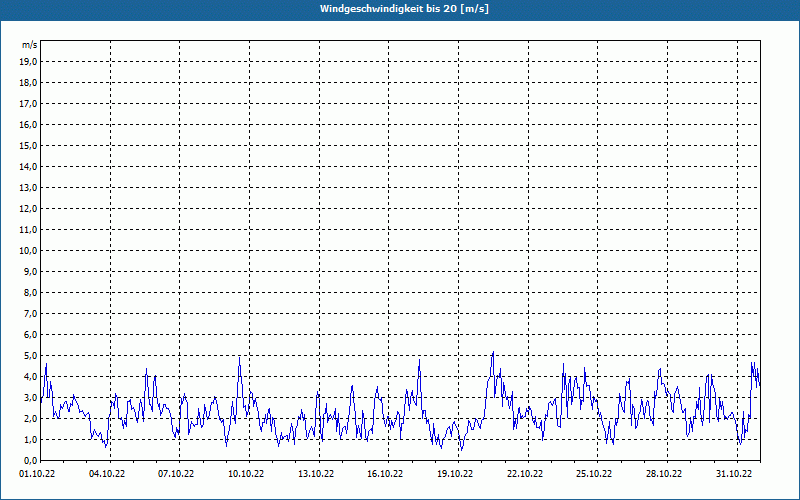Click the y-axis value 9,0
The width and height of the screenshot is (800, 500).
tap(30, 271)
